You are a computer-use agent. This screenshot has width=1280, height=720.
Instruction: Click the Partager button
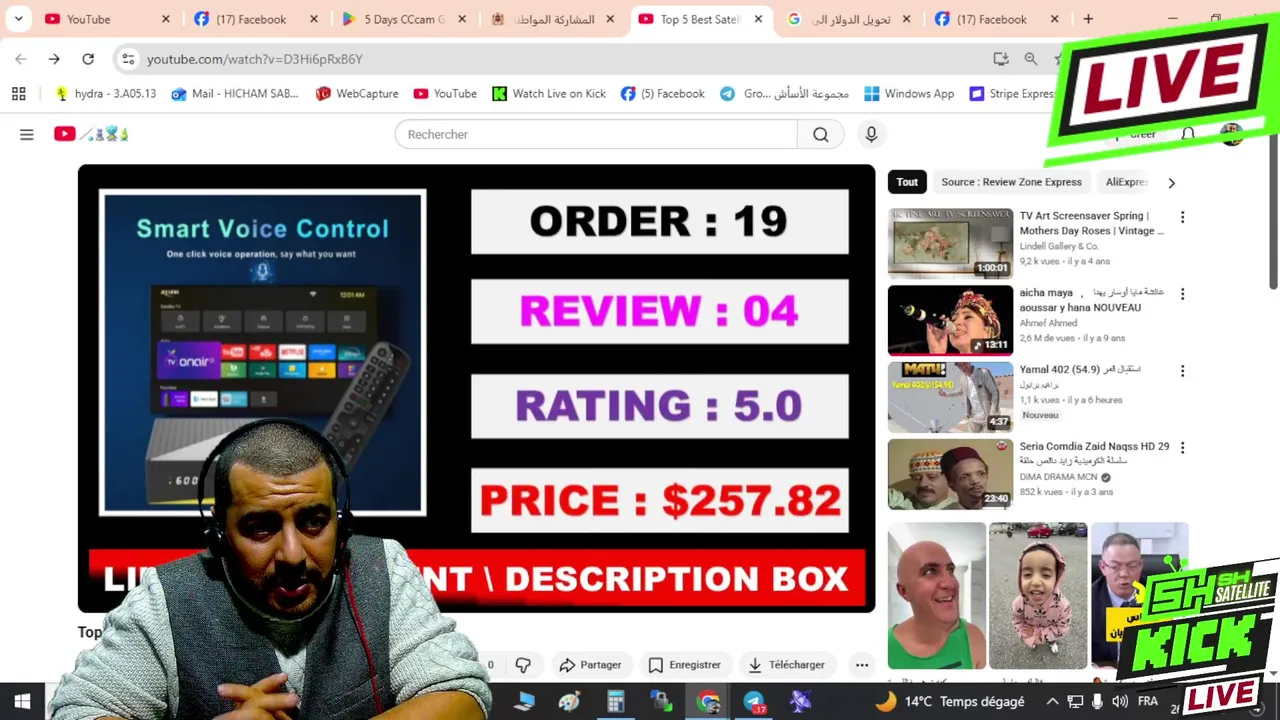590,665
